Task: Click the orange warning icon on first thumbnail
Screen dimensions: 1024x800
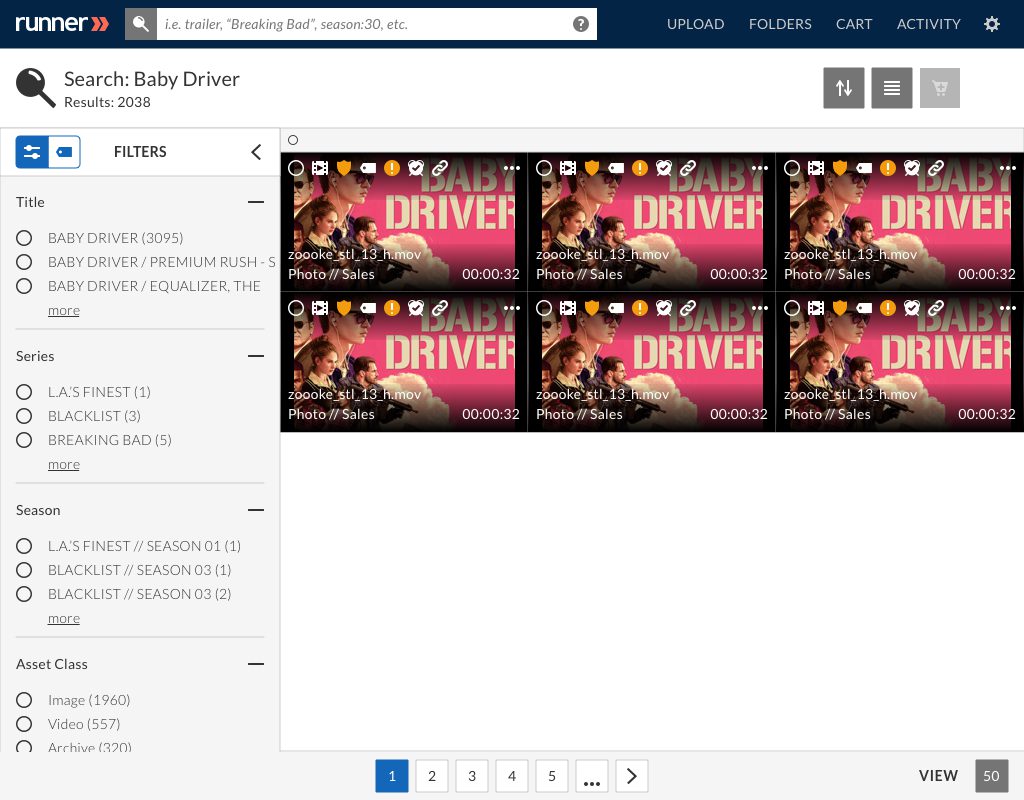Action: (391, 168)
